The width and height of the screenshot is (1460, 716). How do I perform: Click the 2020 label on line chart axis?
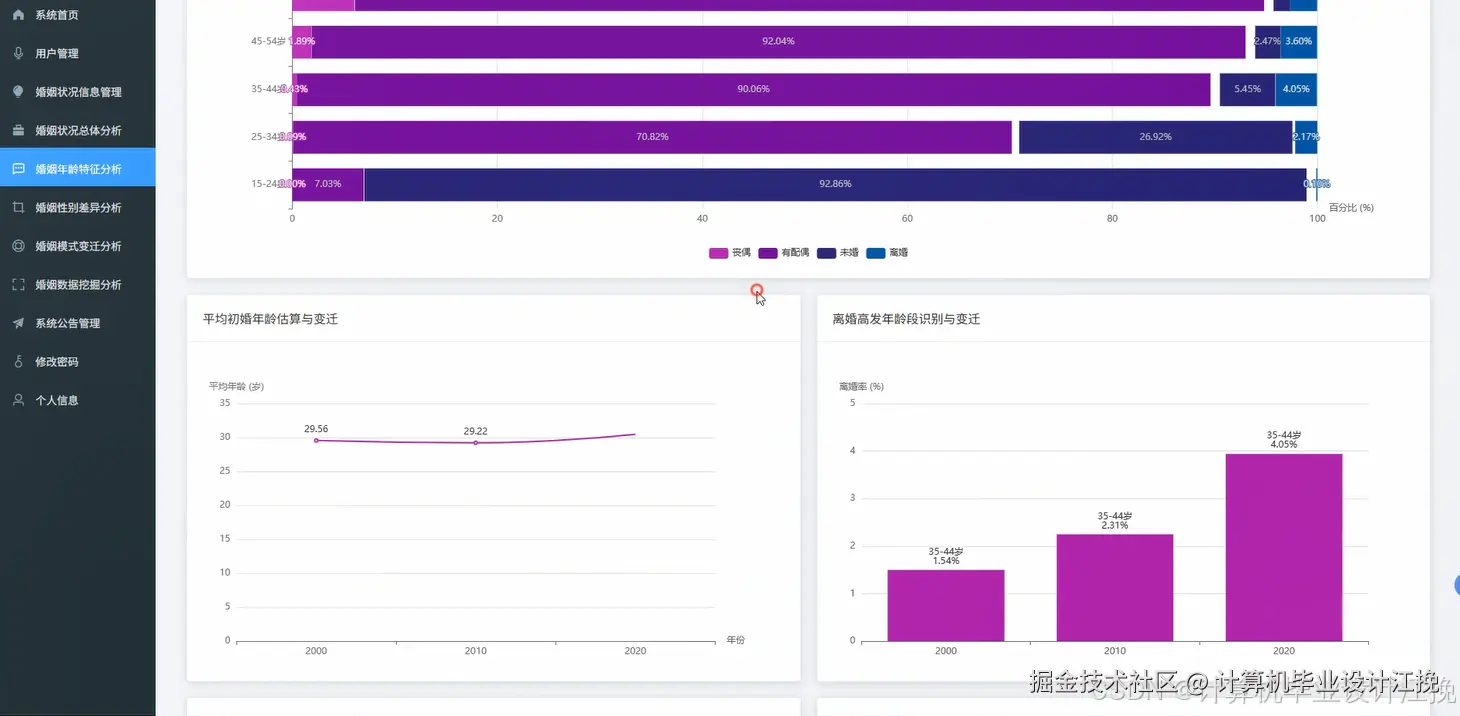coord(635,651)
